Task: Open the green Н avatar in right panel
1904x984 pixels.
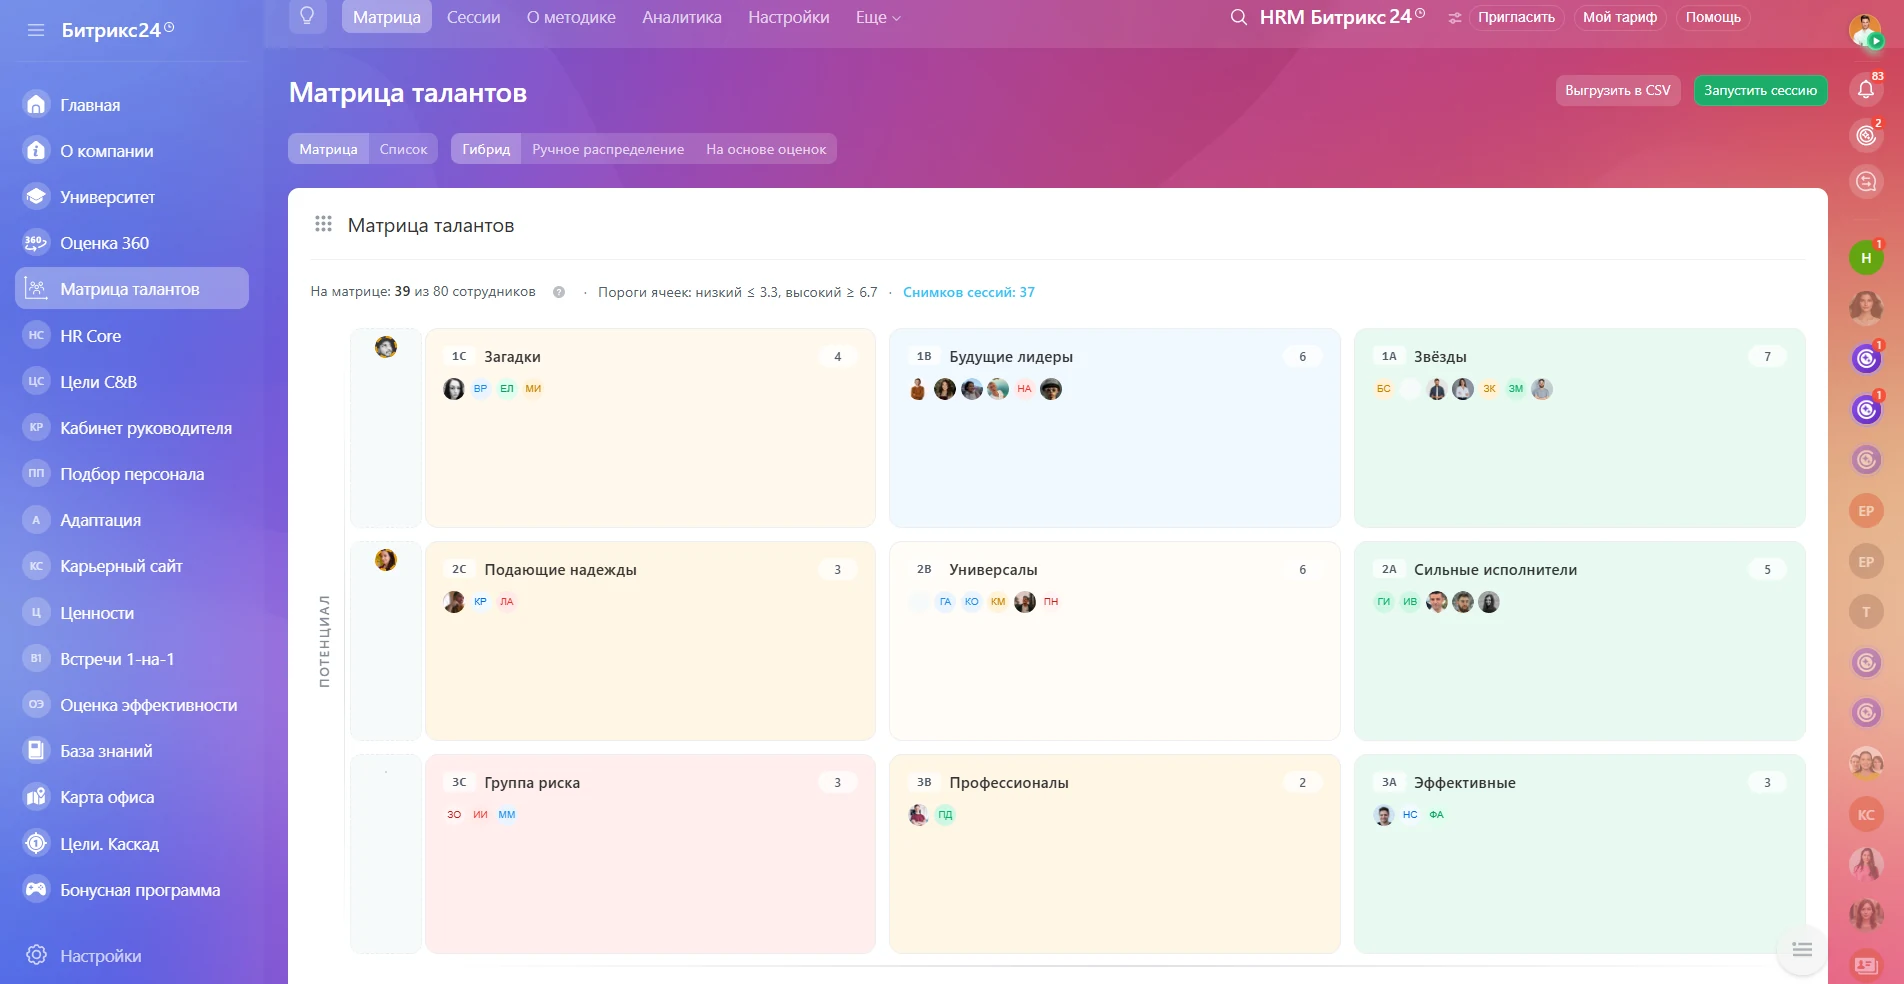Action: (1866, 258)
